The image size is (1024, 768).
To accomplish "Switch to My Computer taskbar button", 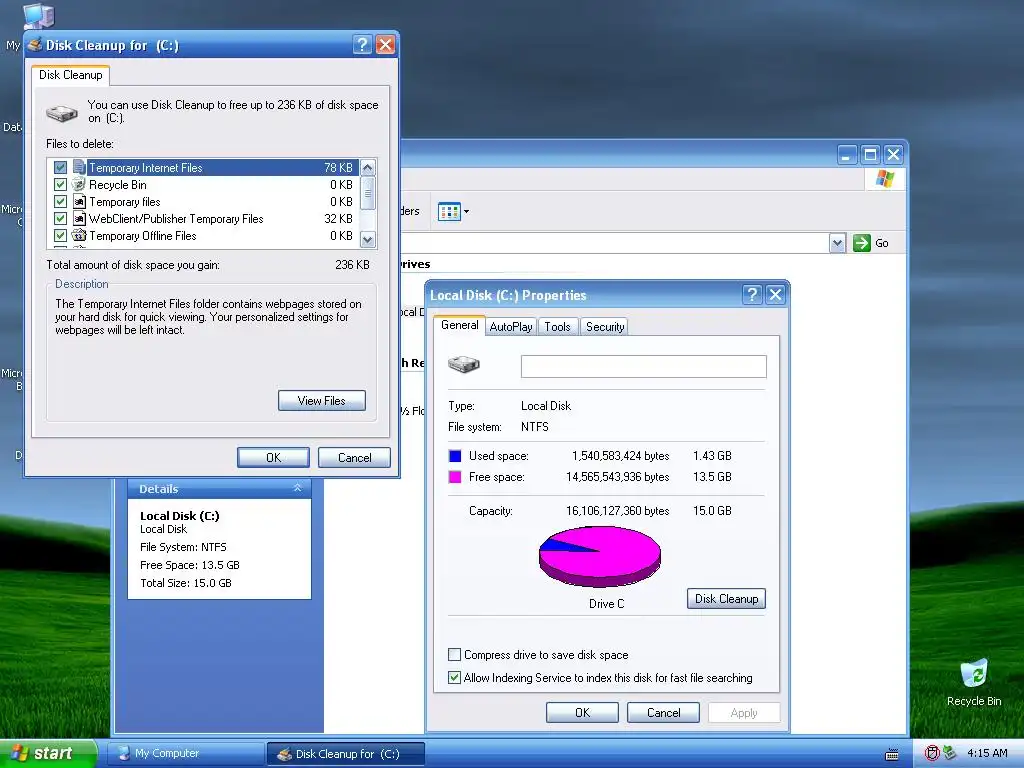I will tap(186, 753).
